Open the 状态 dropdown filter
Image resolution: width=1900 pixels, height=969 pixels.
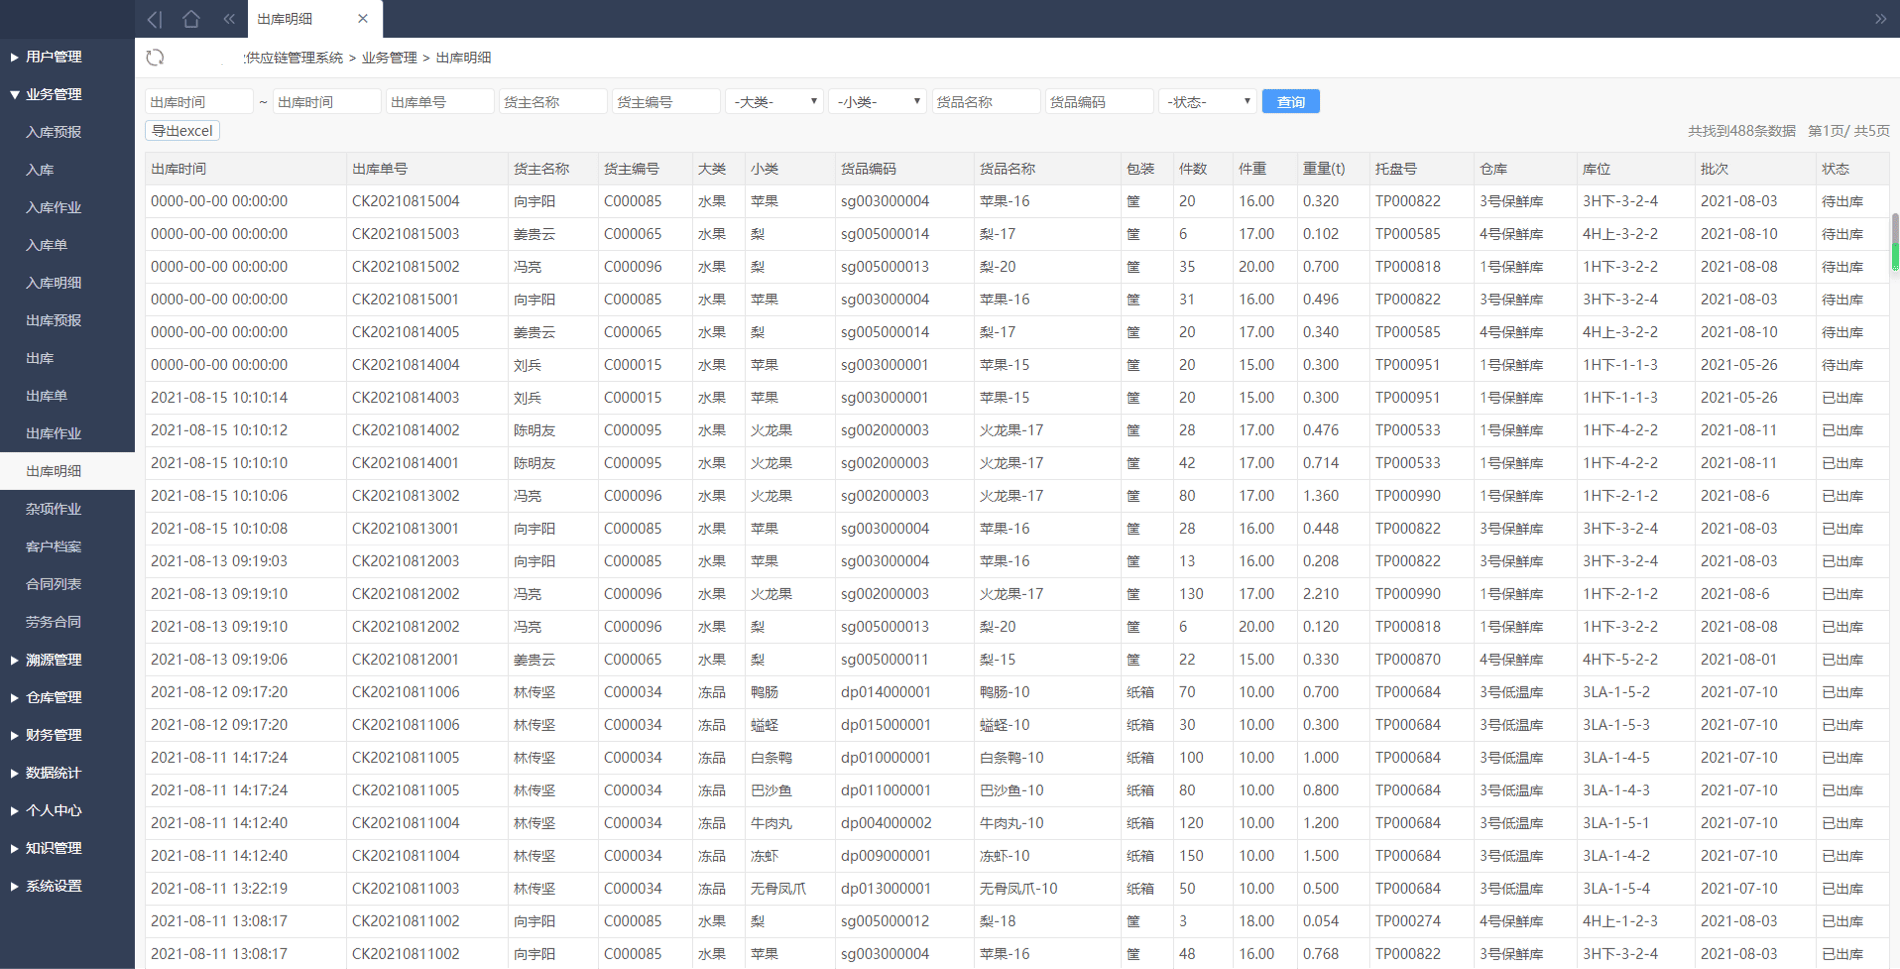(1207, 102)
